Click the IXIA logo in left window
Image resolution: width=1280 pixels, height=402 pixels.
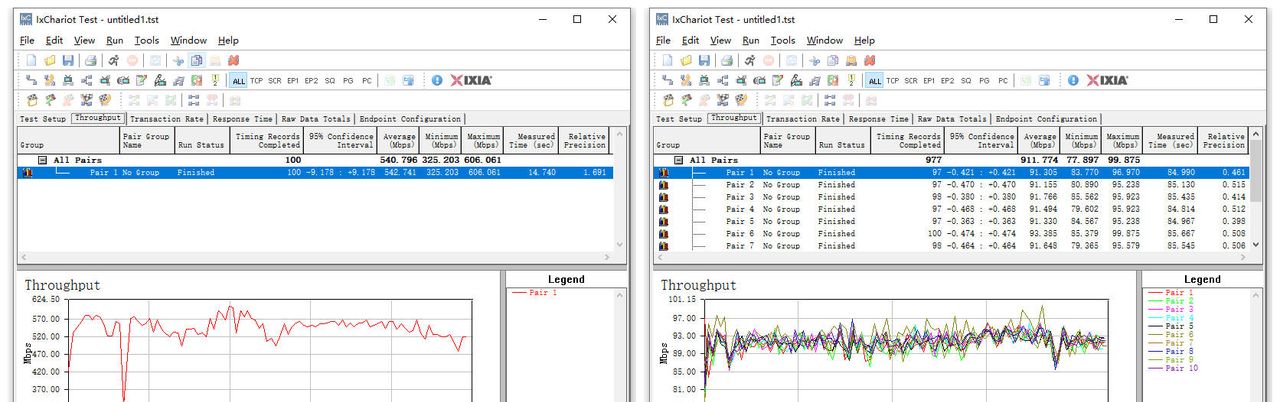[x=471, y=80]
